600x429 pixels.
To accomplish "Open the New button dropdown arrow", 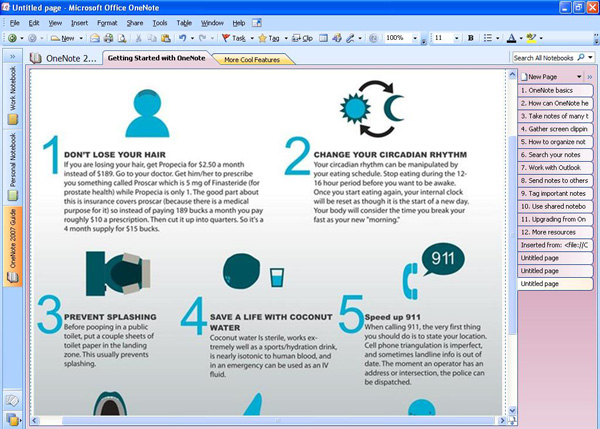I will pyautogui.click(x=81, y=38).
